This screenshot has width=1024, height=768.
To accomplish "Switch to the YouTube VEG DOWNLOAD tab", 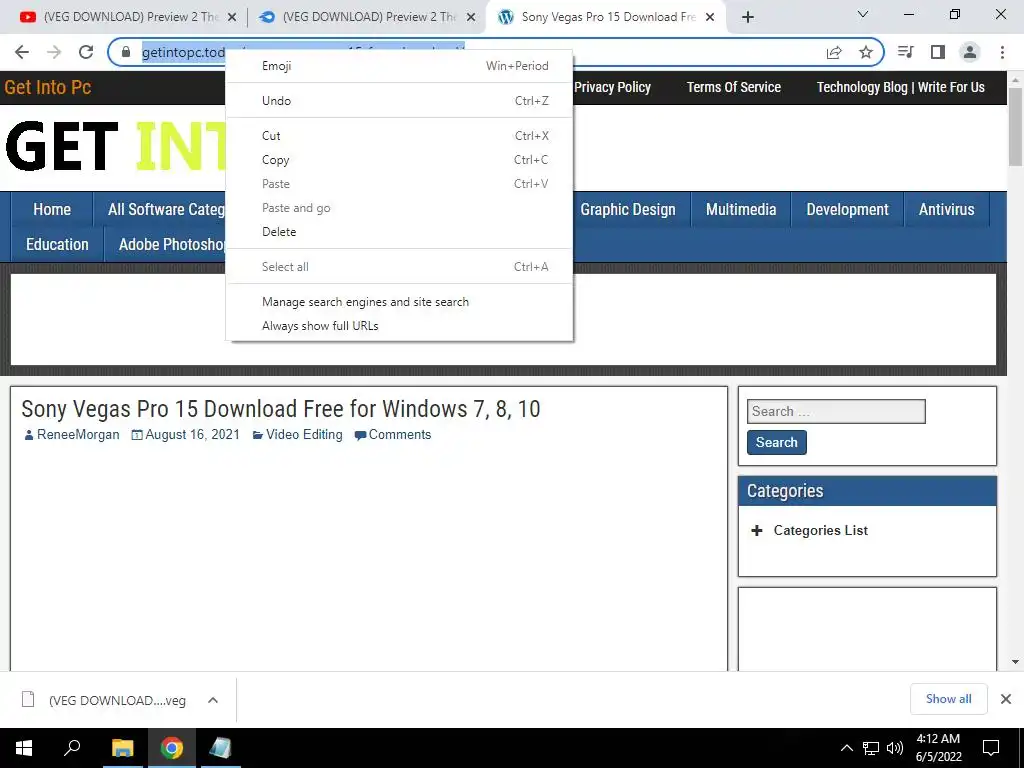I will [x=127, y=18].
